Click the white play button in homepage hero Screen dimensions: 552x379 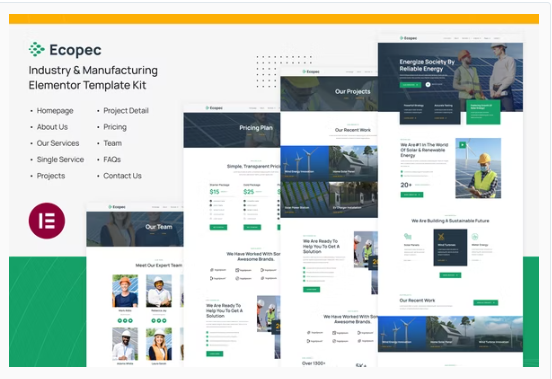428,84
